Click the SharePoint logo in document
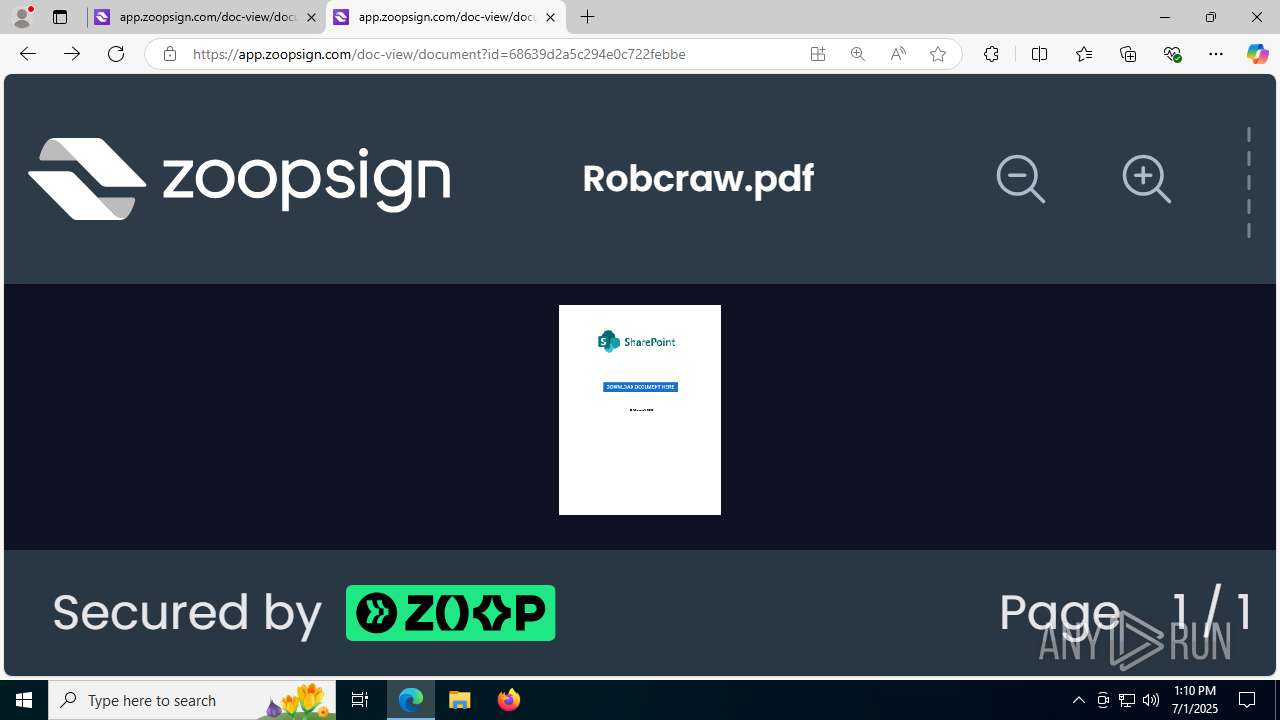 [x=636, y=342]
